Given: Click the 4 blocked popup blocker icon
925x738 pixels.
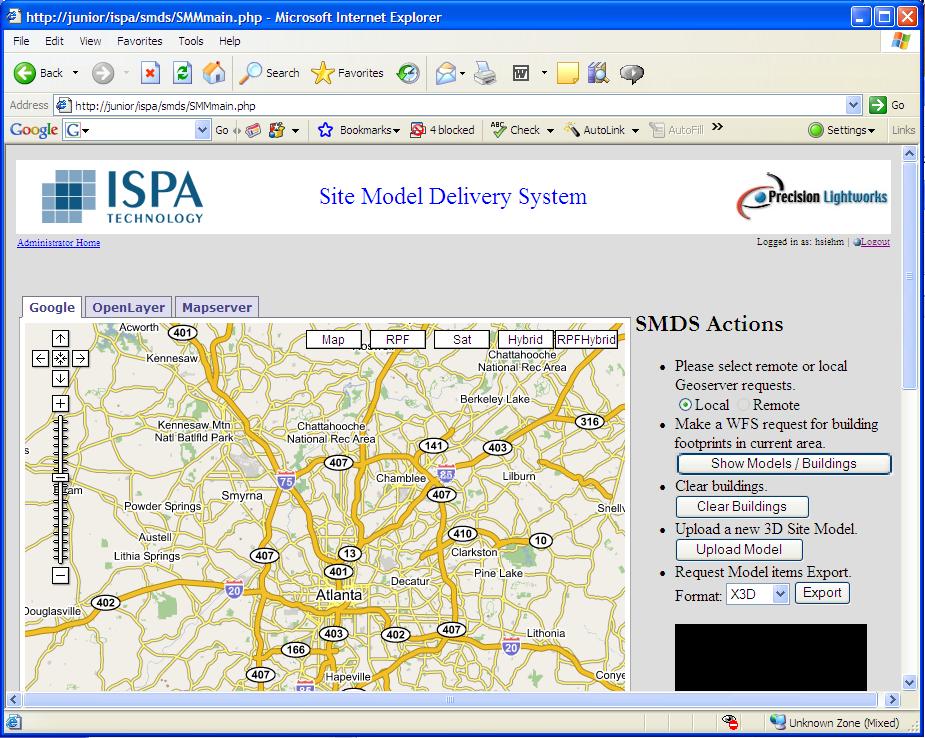Looking at the screenshot, I should pos(418,130).
